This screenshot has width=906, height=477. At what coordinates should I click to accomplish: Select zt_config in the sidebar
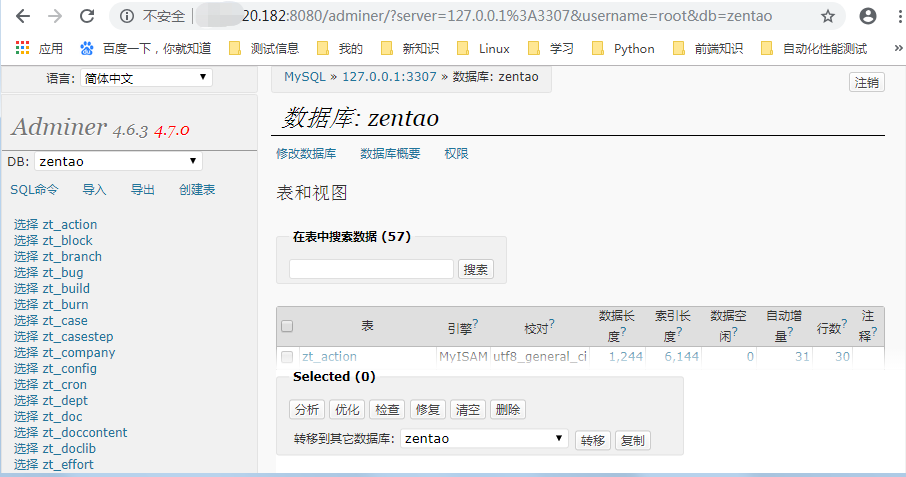coord(69,368)
